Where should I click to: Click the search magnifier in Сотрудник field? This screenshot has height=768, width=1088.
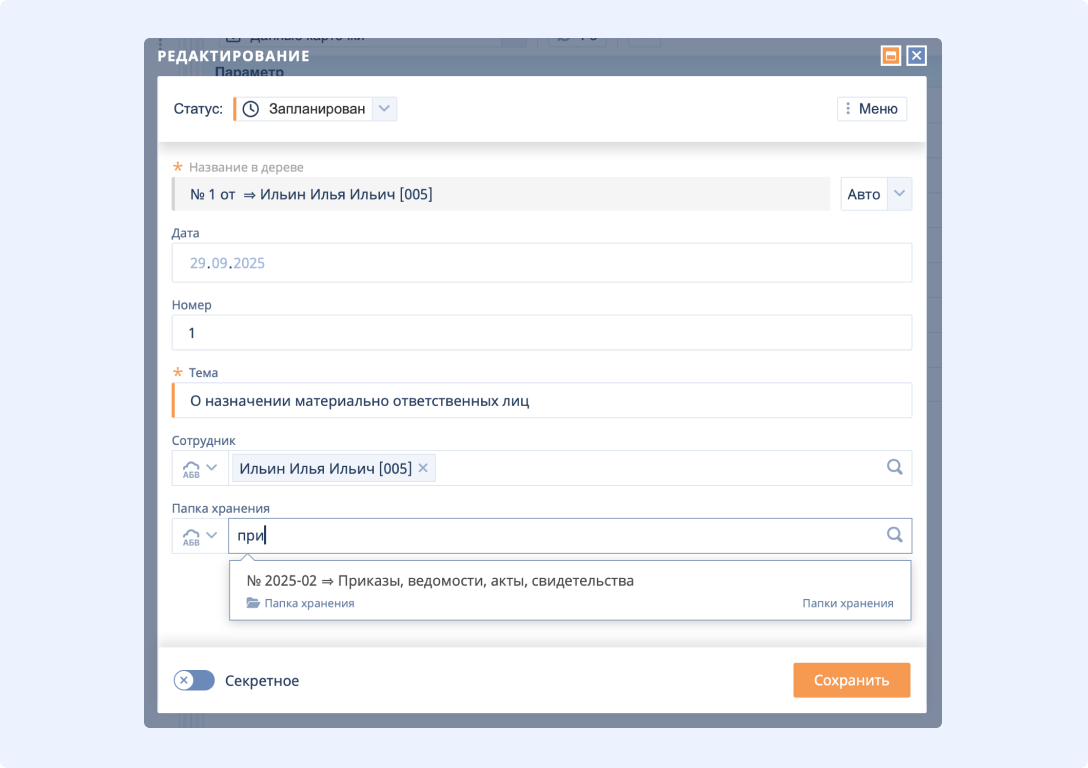point(894,467)
